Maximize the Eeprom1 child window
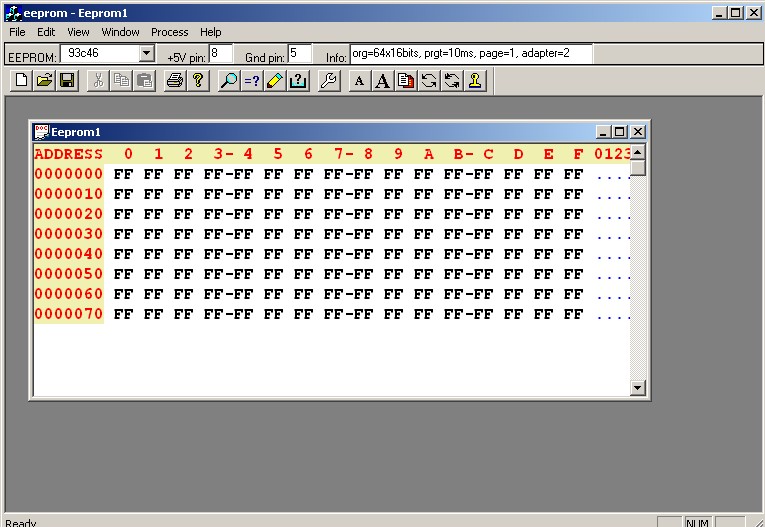 (620, 132)
